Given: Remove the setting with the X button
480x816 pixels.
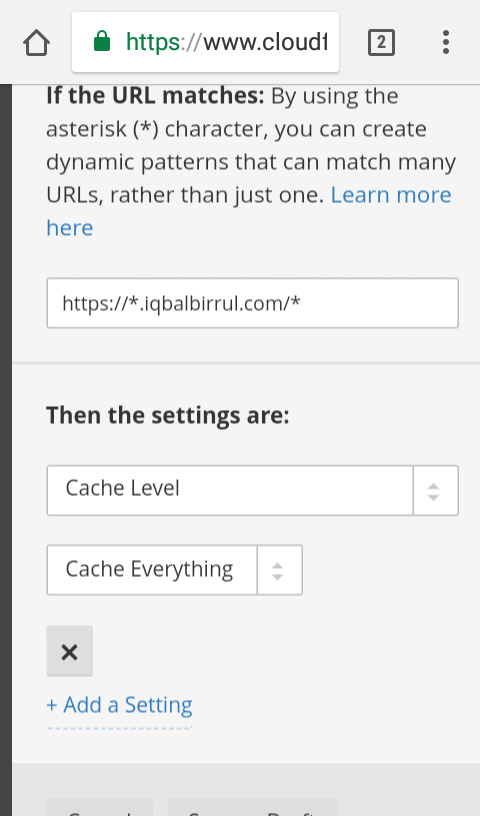Looking at the screenshot, I should [x=70, y=651].
